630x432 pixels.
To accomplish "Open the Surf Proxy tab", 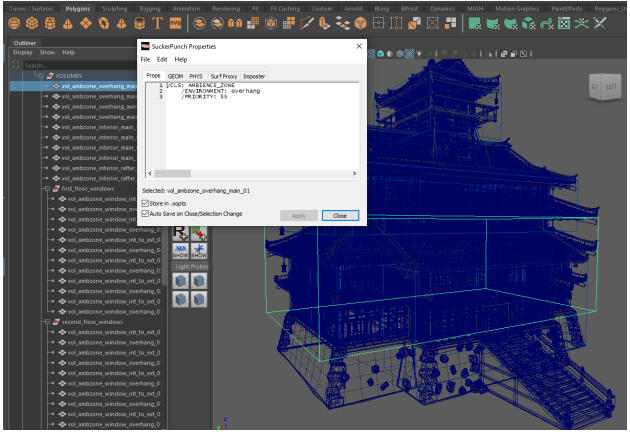I will [x=223, y=76].
